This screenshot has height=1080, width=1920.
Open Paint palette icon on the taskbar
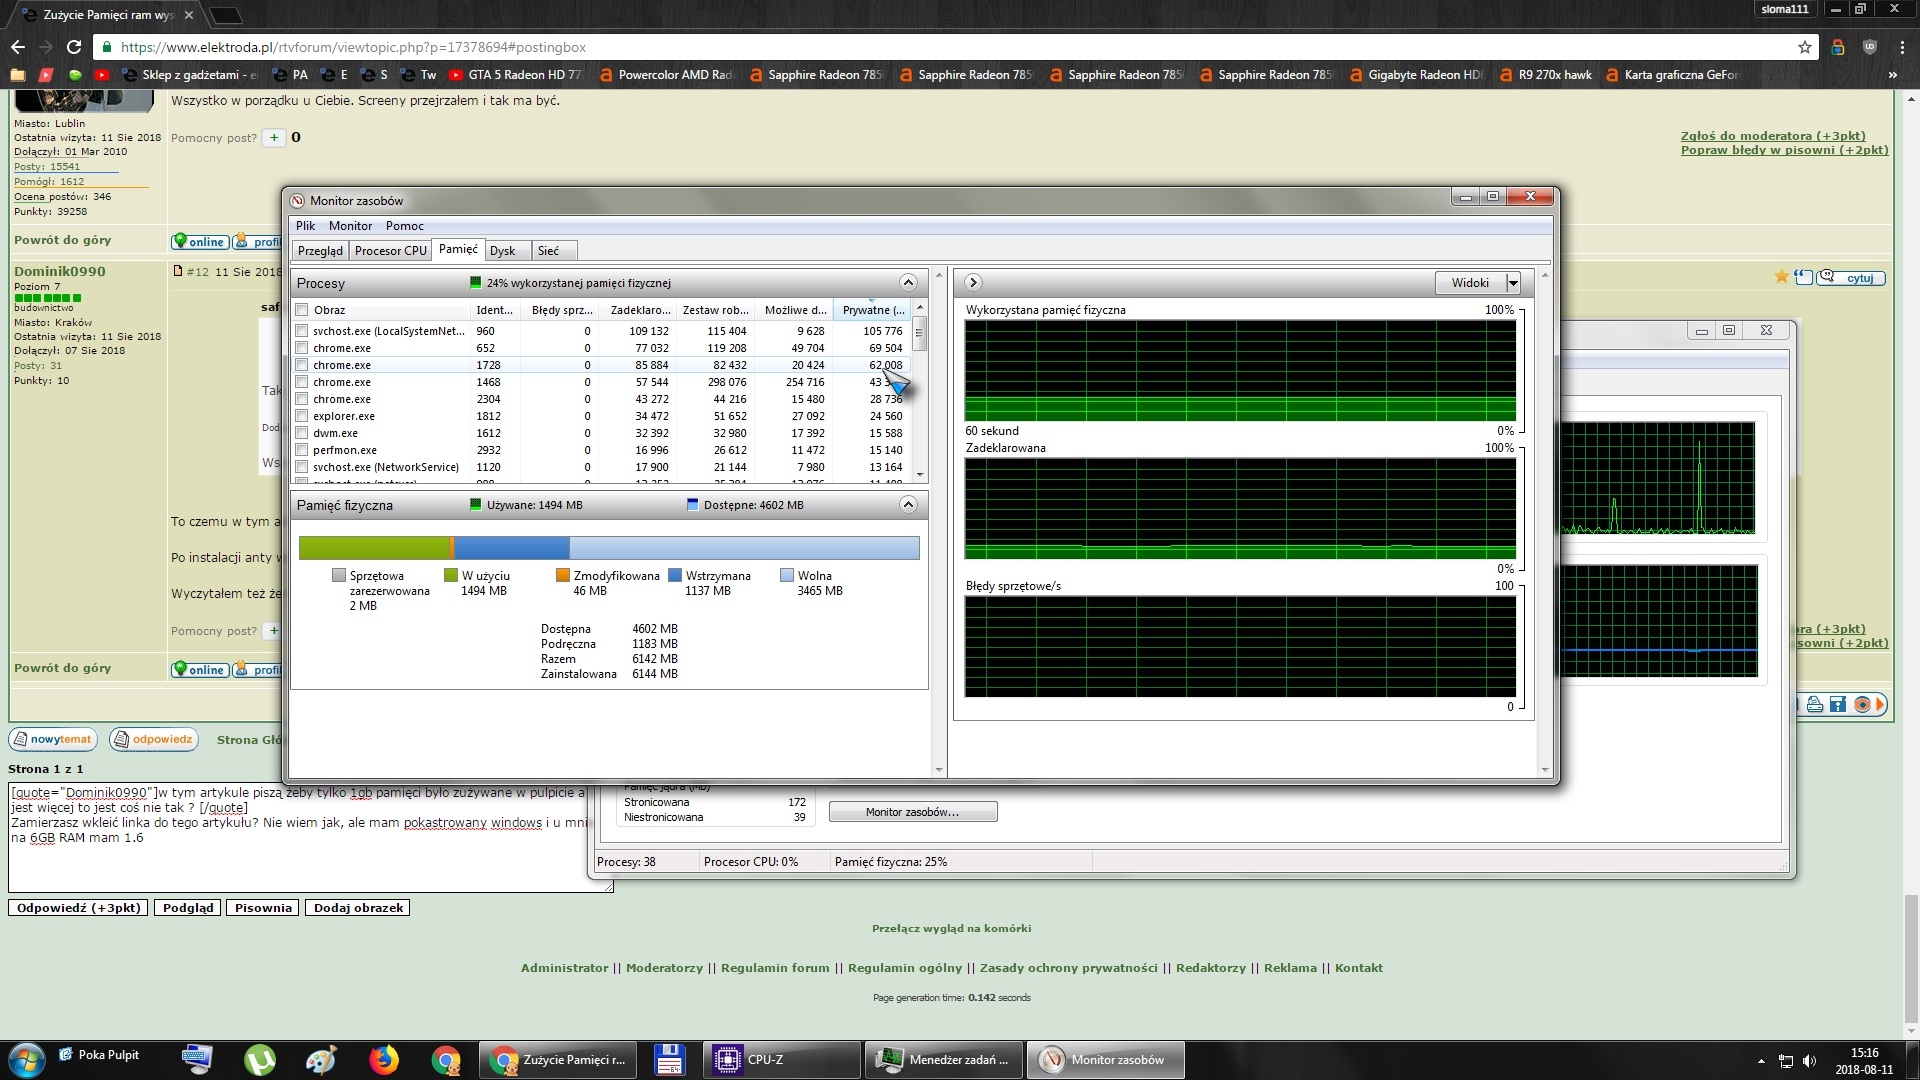321,1060
